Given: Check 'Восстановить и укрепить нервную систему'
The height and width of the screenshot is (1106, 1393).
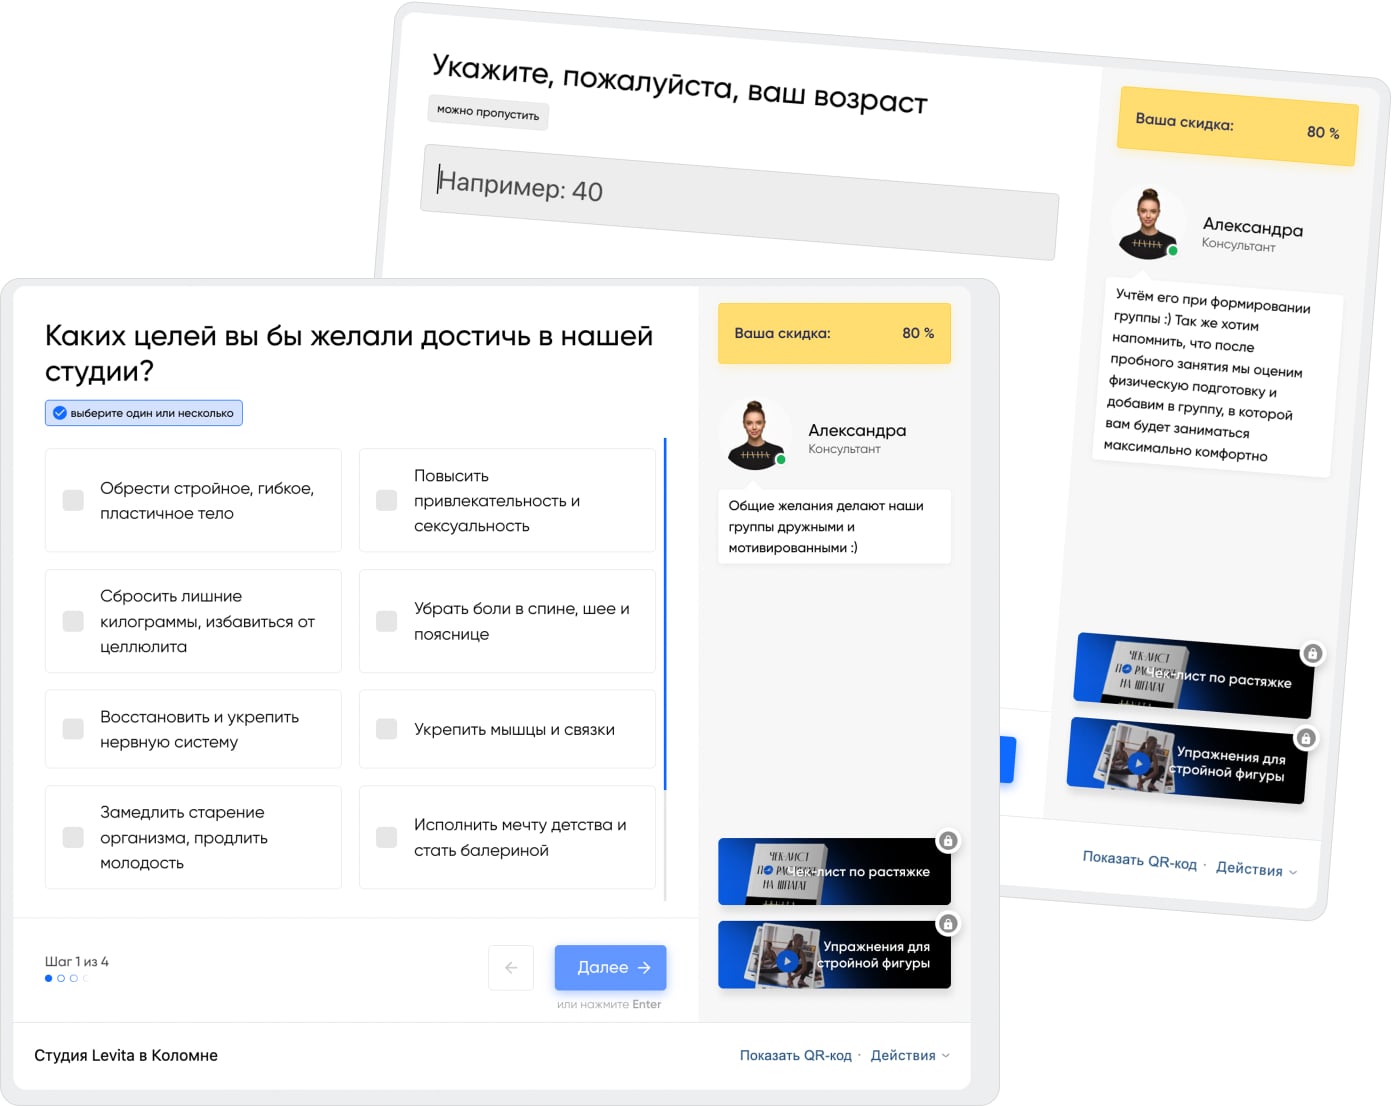Looking at the screenshot, I should 73,729.
